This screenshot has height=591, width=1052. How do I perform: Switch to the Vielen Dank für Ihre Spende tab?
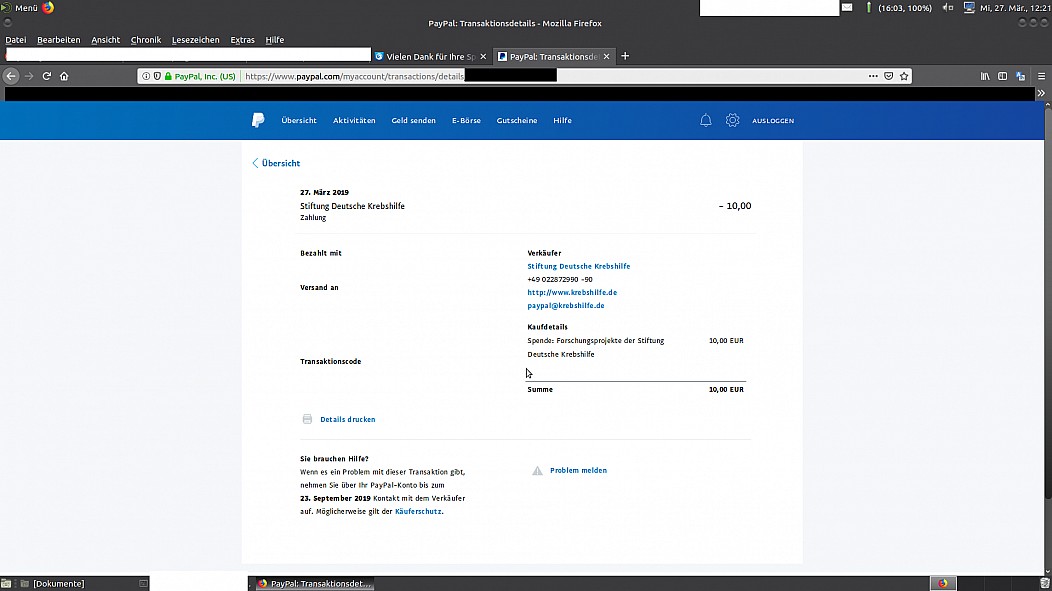click(x=430, y=56)
